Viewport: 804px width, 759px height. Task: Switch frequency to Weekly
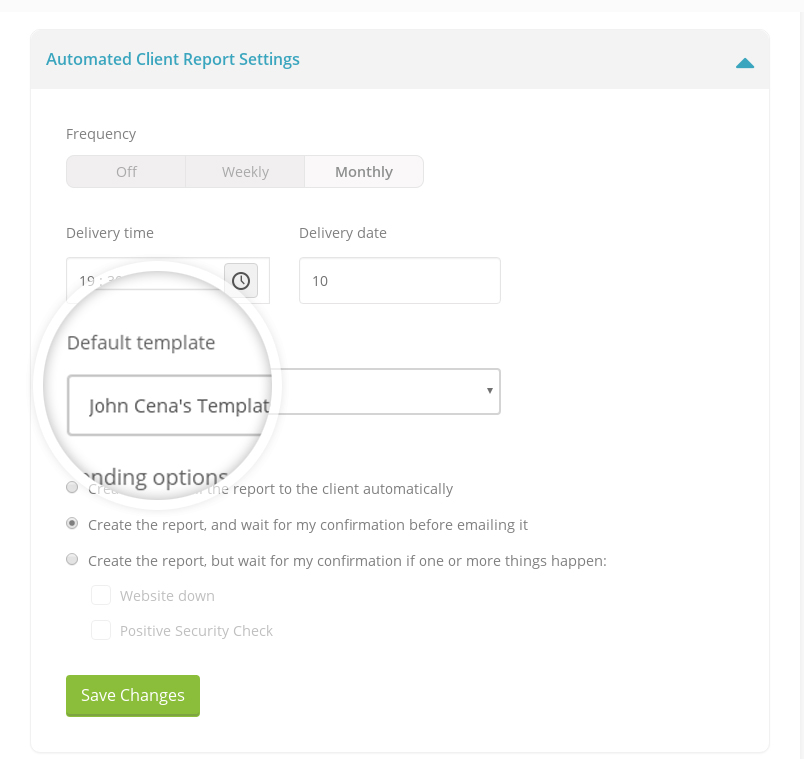pos(245,172)
